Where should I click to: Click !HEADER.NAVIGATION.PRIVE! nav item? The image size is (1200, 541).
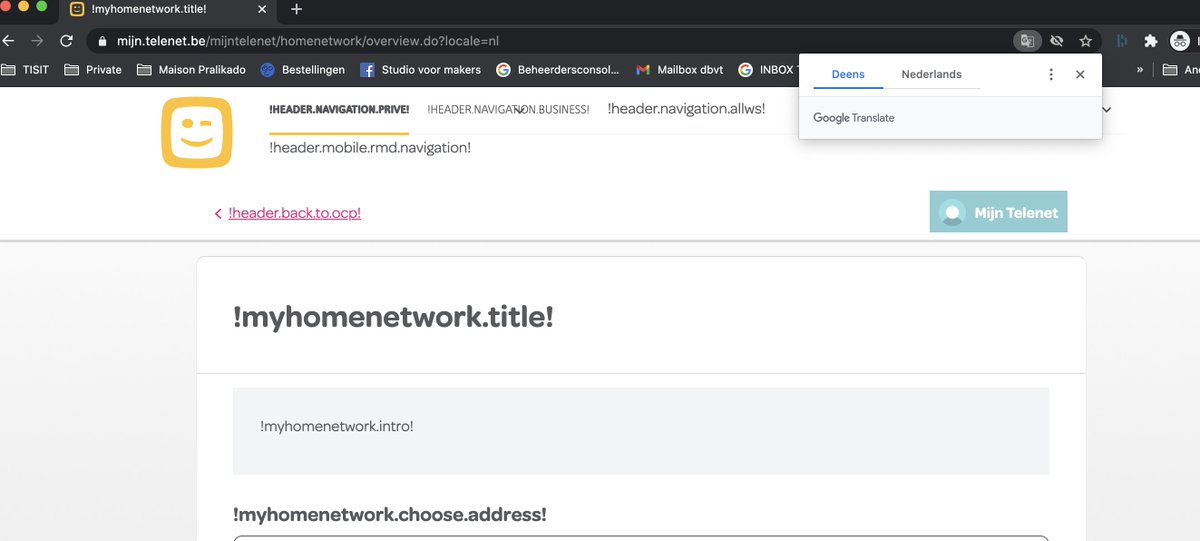(339, 110)
